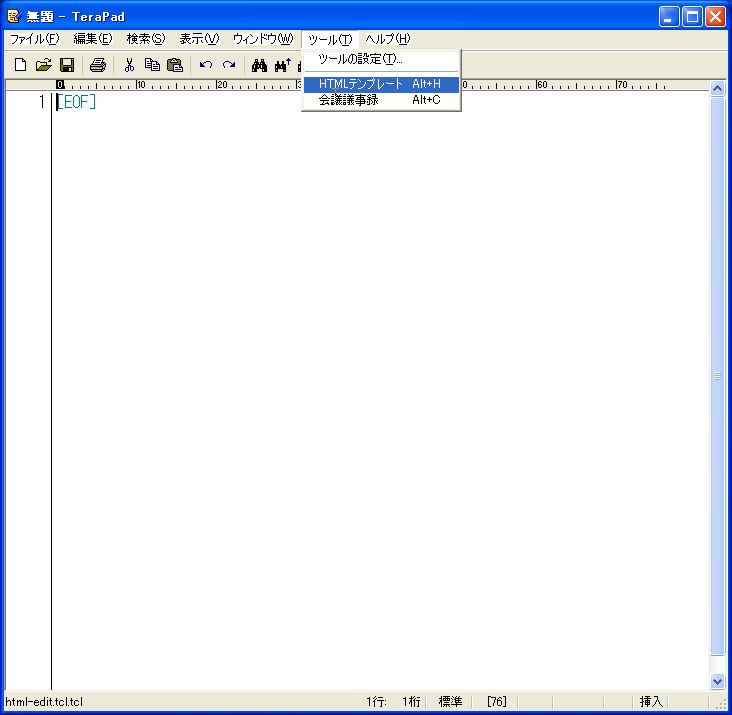Click the Undo arrow icon
Image resolution: width=732 pixels, height=715 pixels.
(205, 64)
